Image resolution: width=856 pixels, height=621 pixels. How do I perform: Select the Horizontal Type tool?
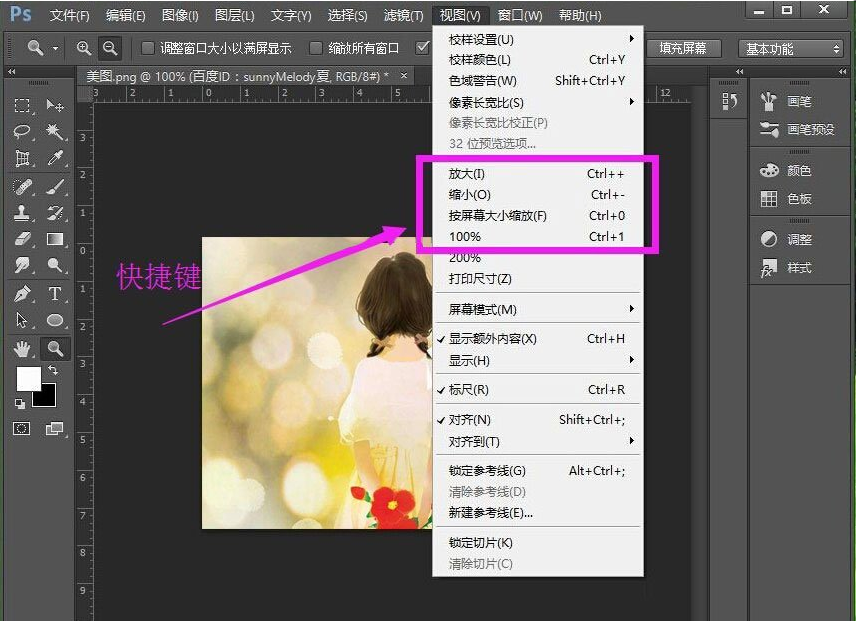pos(55,294)
